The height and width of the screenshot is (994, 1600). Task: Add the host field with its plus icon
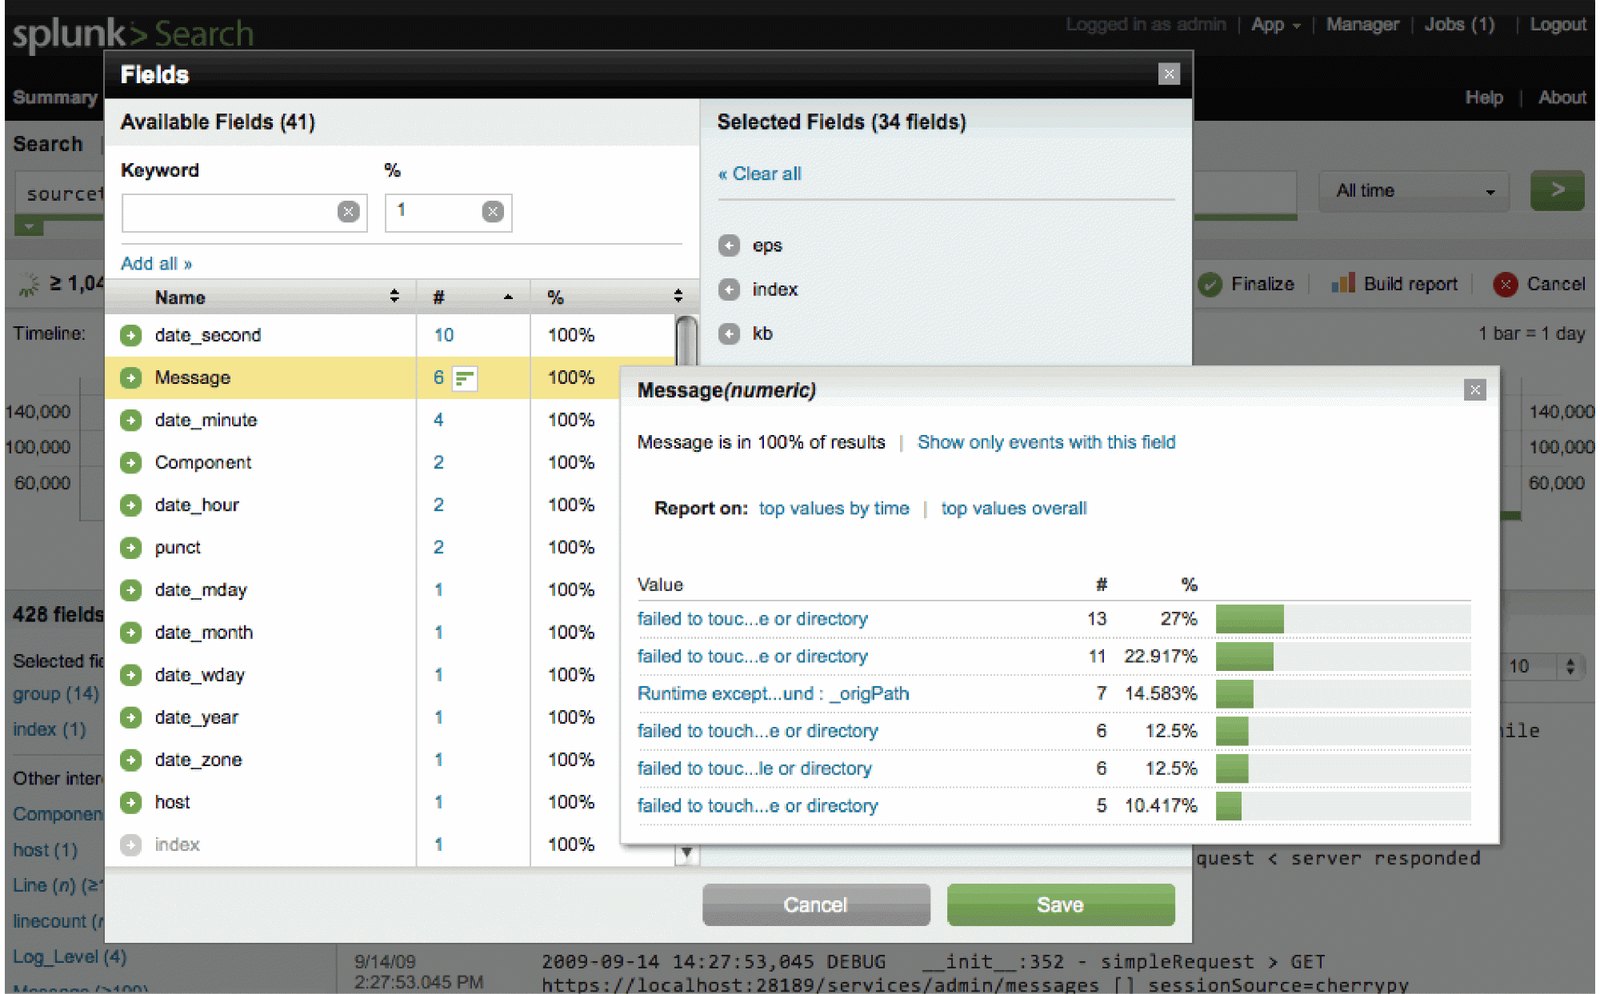pos(131,803)
